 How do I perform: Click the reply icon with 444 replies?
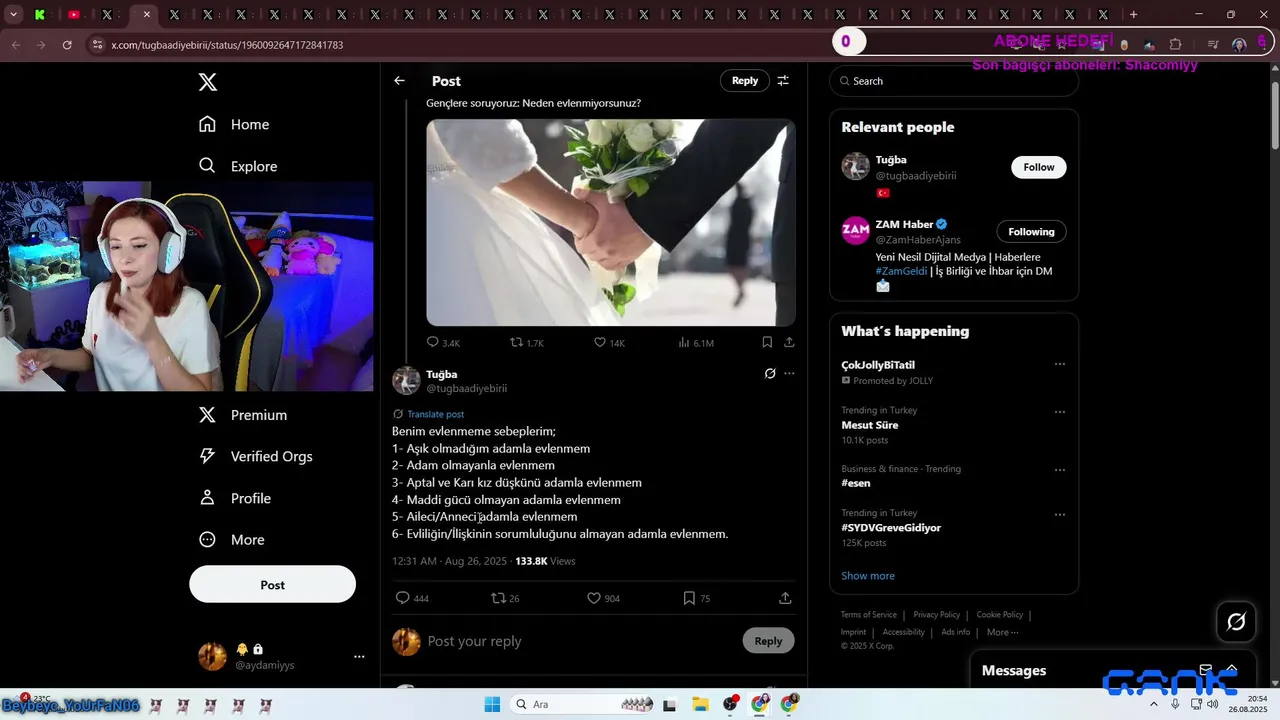coord(403,598)
